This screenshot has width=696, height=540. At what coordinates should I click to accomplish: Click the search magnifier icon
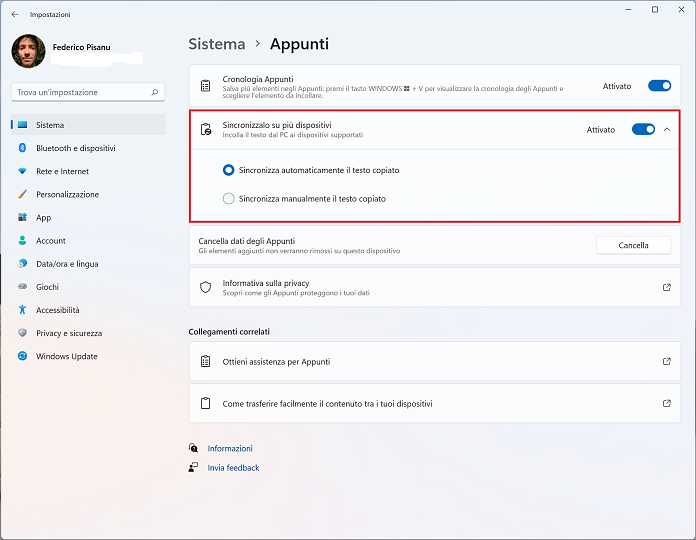[x=155, y=92]
